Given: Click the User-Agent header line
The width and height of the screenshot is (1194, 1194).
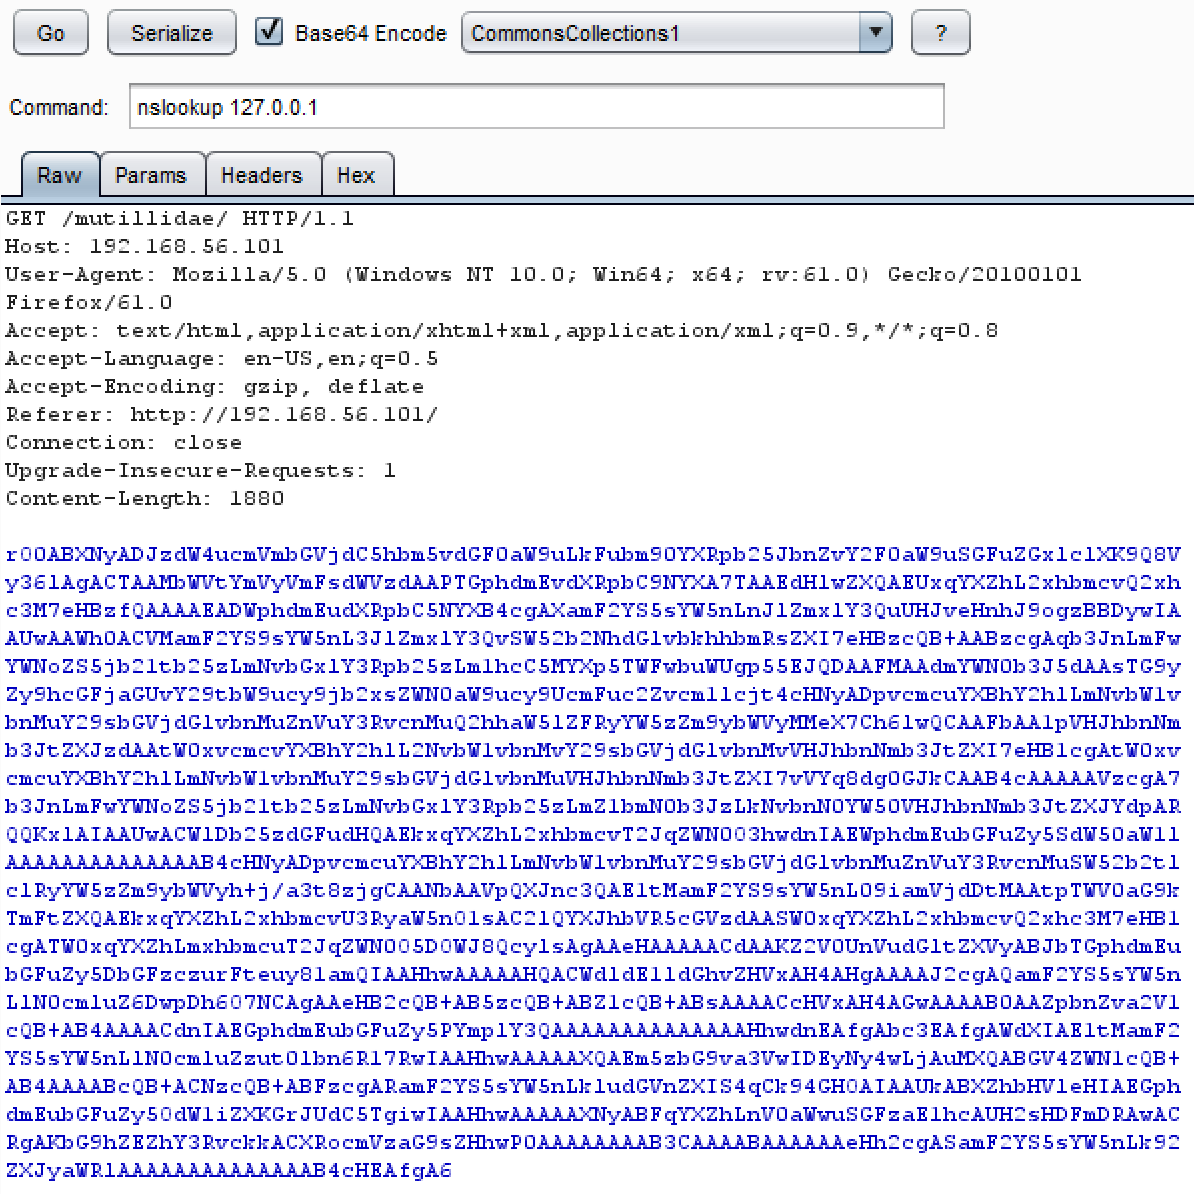Looking at the screenshot, I should (543, 289).
